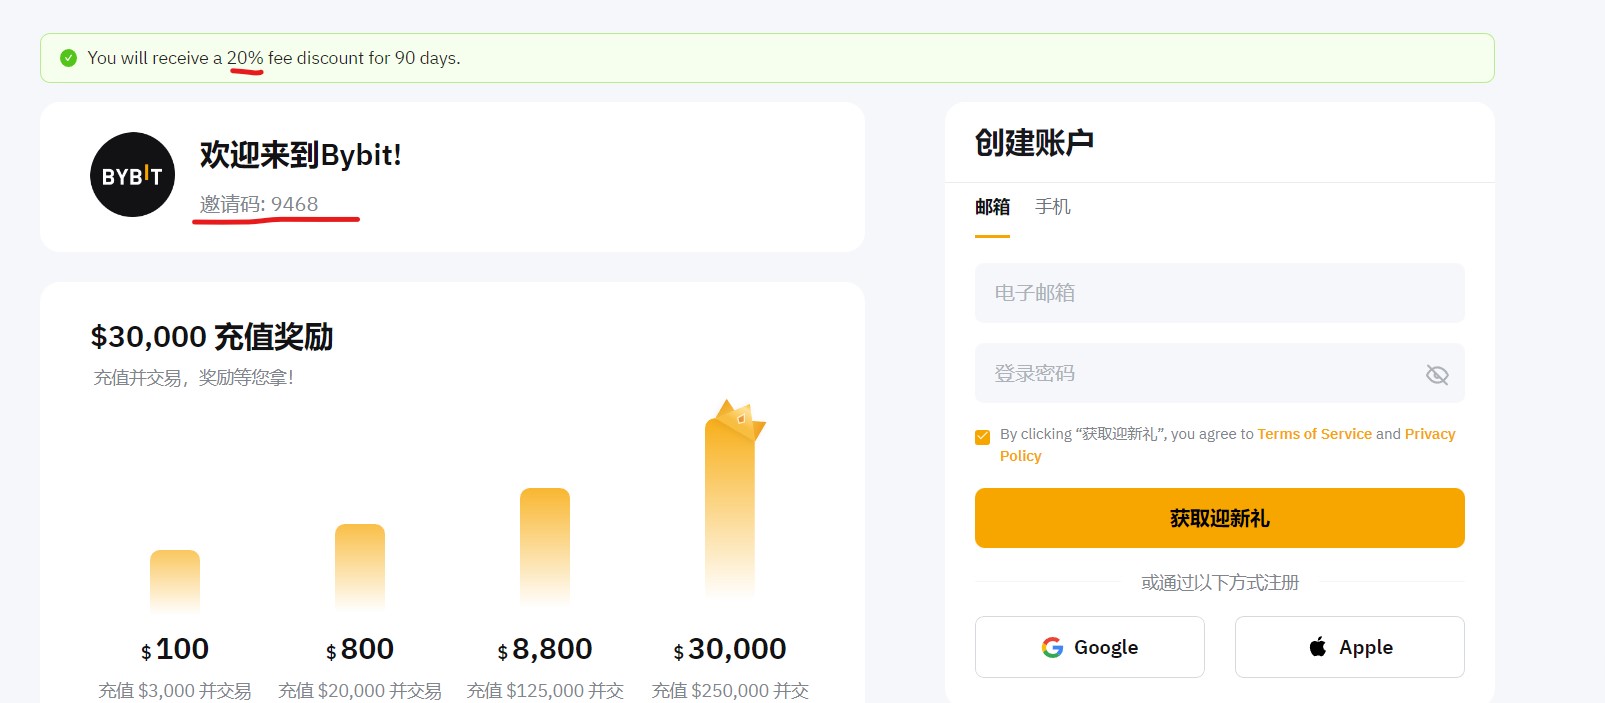Screen dimensions: 1605x703
Task: Sign up with Google button
Action: tap(1089, 647)
